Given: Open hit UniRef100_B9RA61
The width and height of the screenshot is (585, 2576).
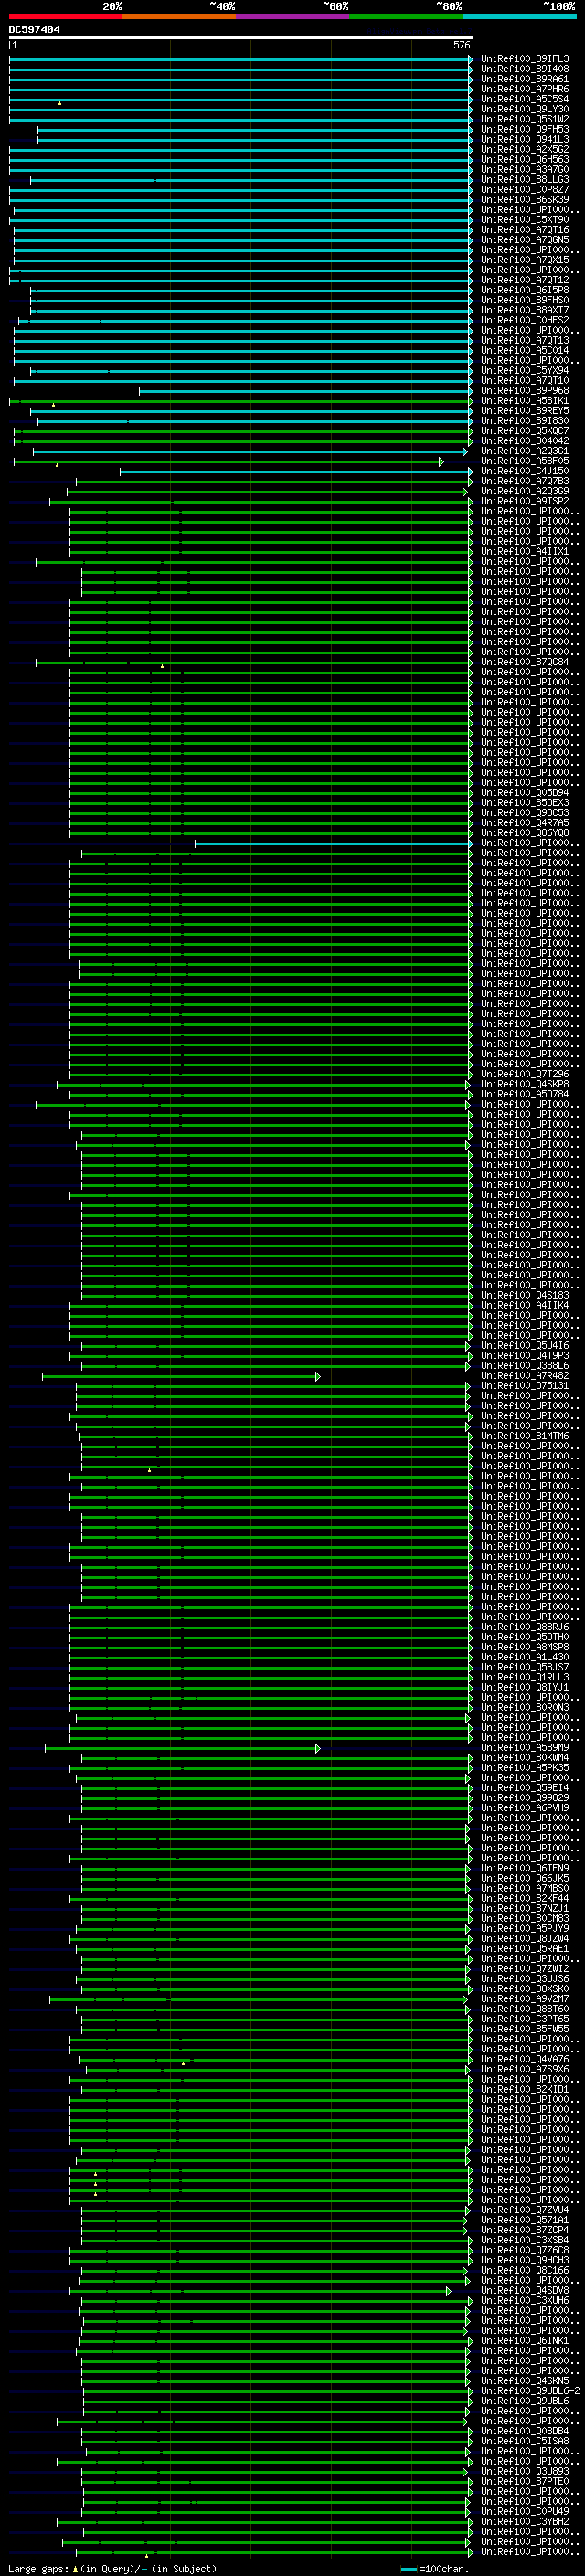Looking at the screenshot, I should tap(525, 79).
